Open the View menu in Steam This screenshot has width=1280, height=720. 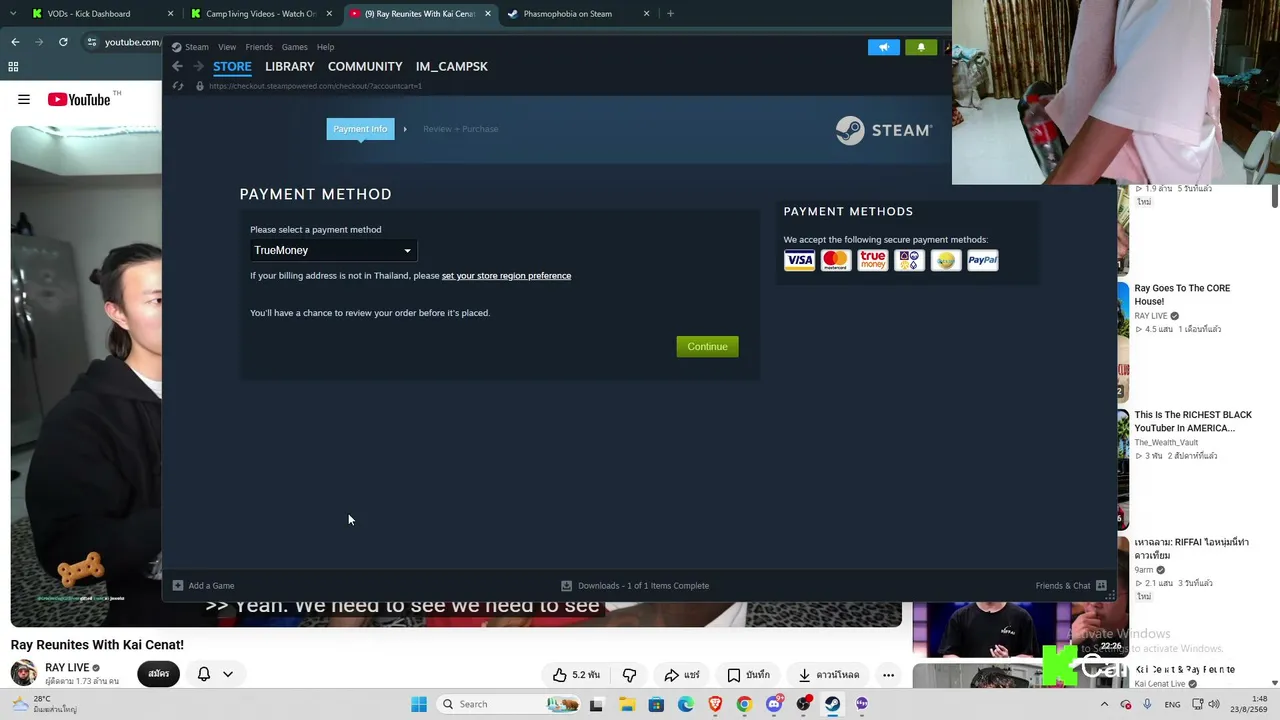tap(227, 47)
